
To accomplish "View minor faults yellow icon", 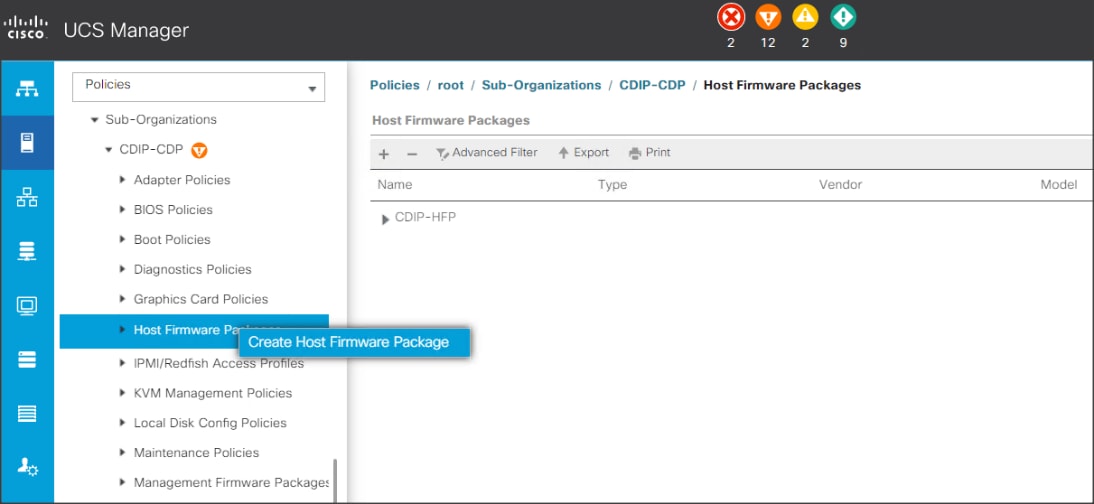I will coord(805,17).
